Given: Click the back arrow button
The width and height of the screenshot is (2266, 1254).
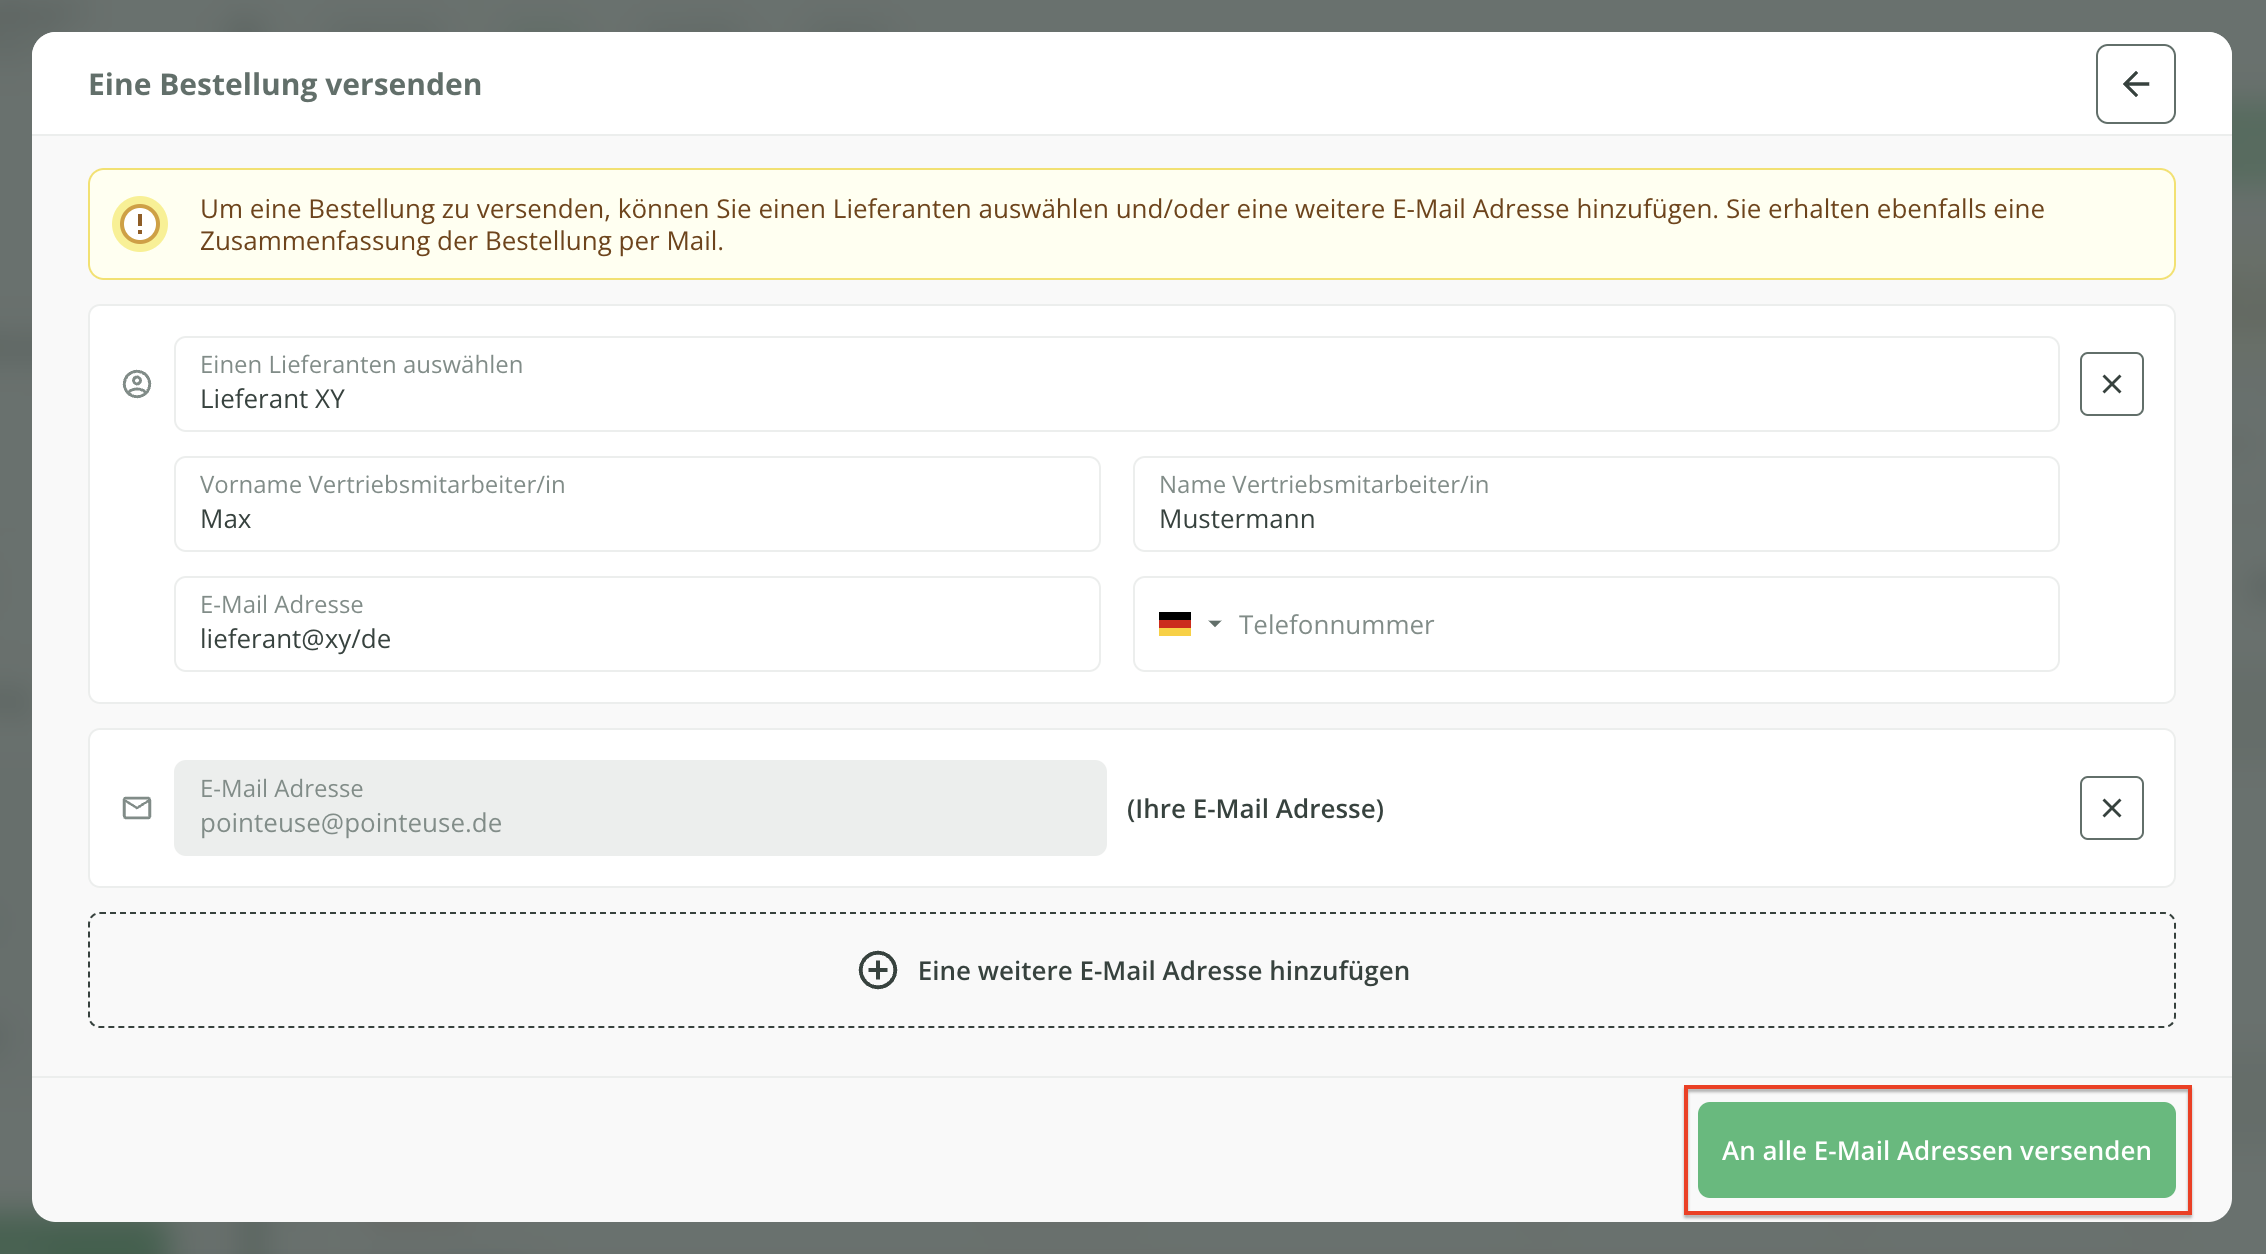Looking at the screenshot, I should click(2135, 84).
